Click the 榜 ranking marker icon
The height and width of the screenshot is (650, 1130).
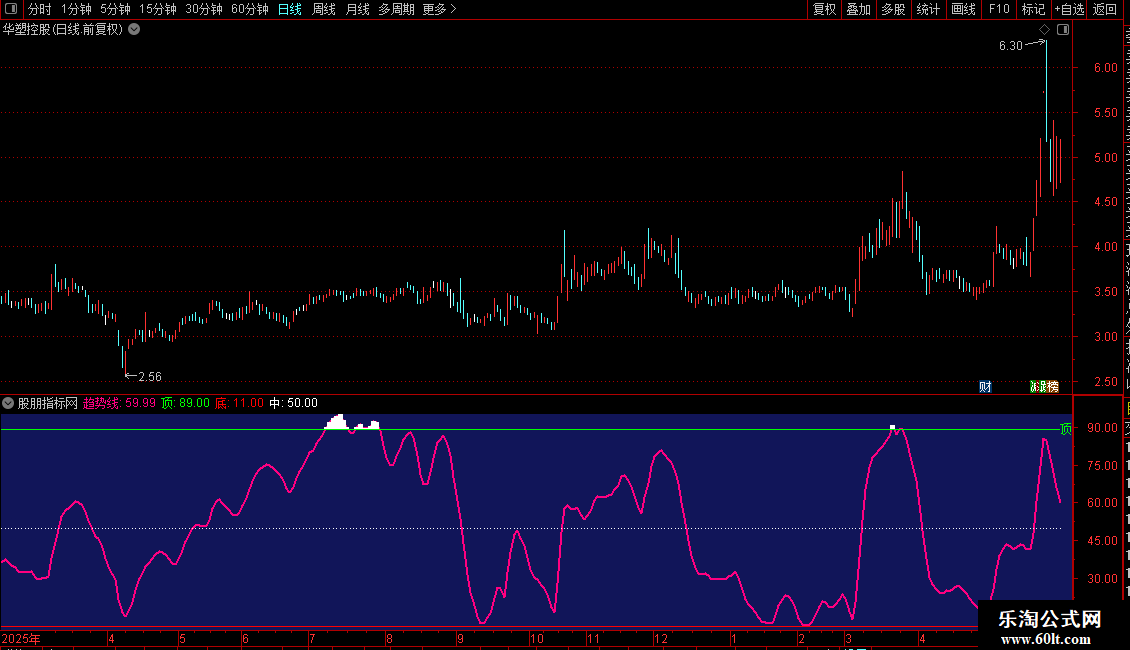[1052, 387]
